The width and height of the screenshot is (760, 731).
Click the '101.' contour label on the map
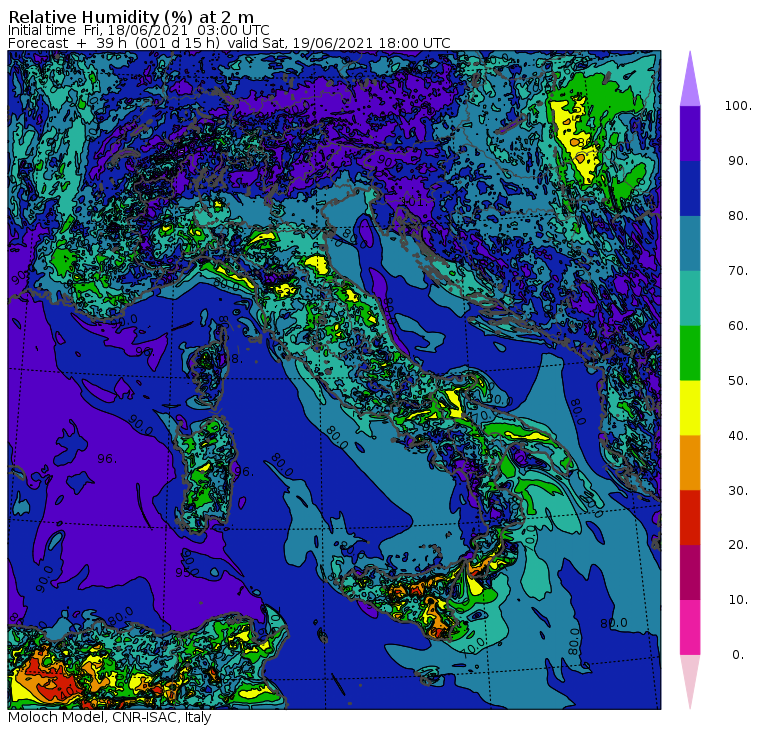[x=412, y=201]
